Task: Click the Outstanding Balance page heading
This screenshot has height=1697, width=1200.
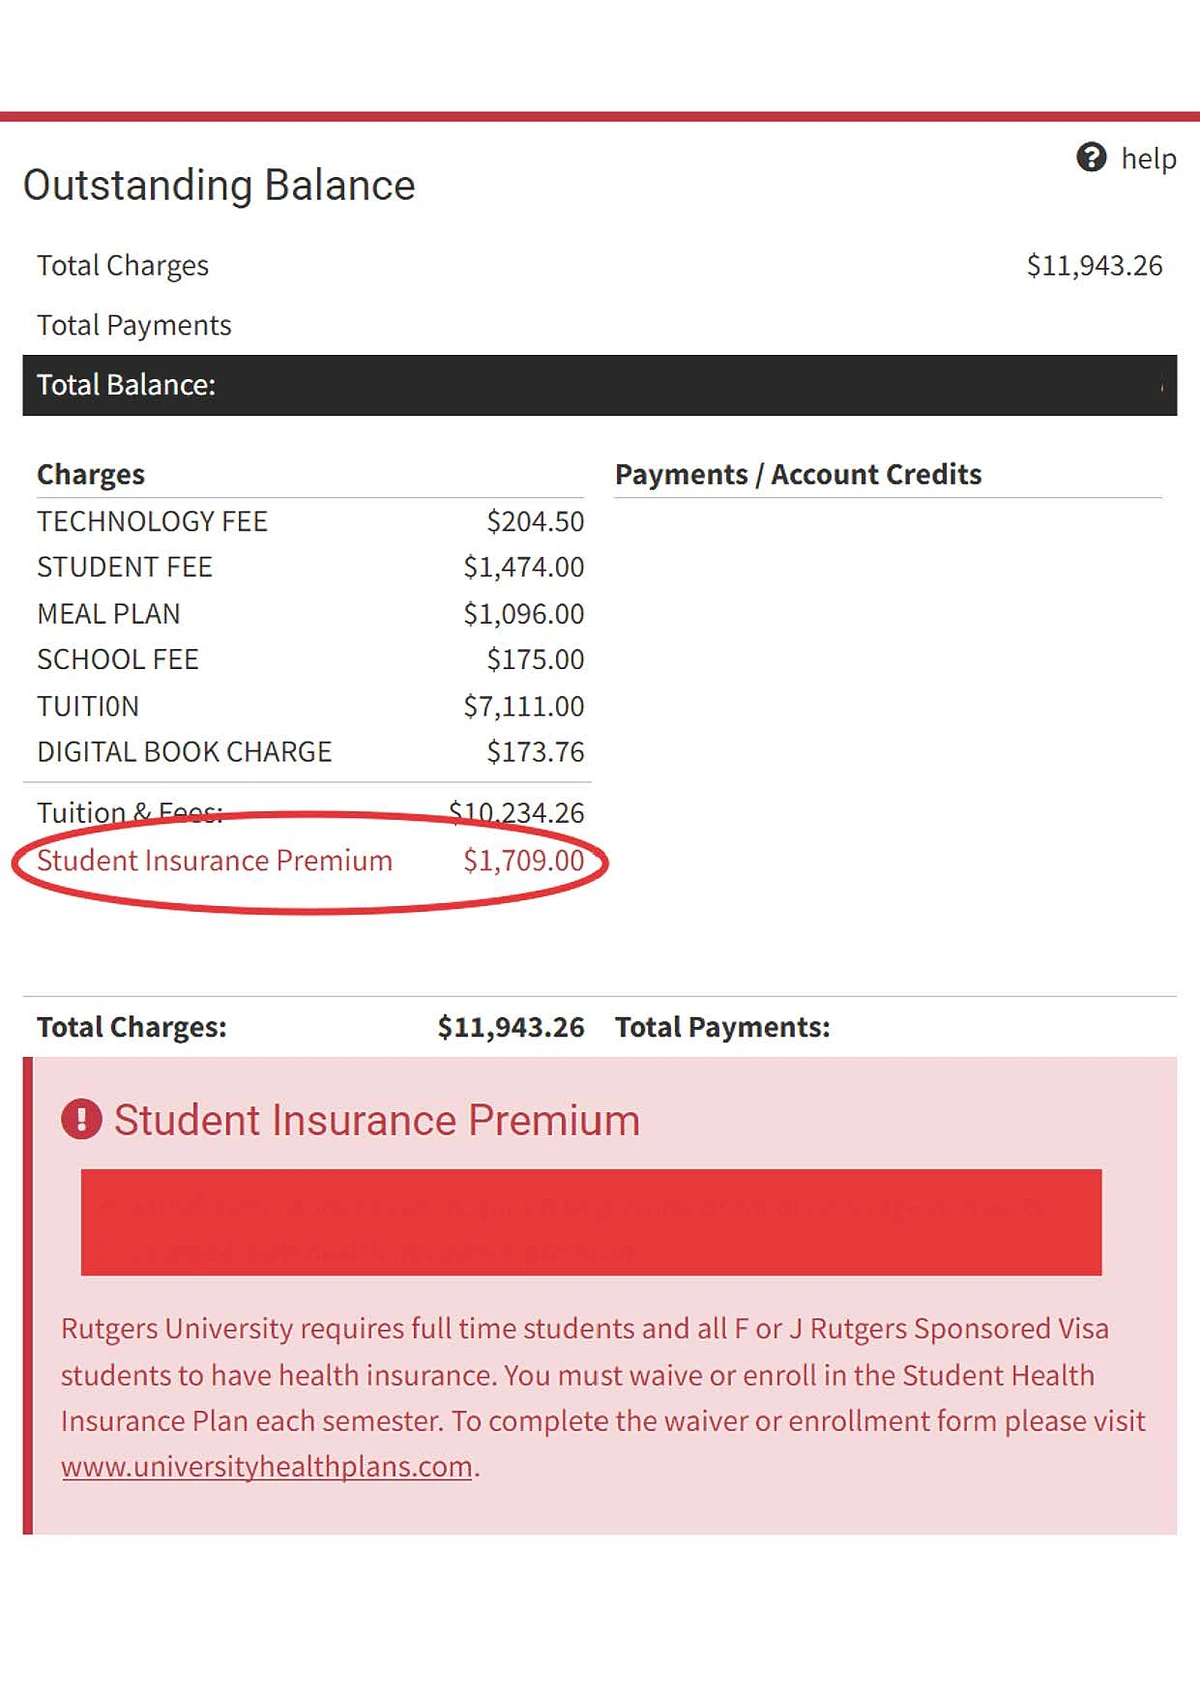Action: click(x=220, y=185)
